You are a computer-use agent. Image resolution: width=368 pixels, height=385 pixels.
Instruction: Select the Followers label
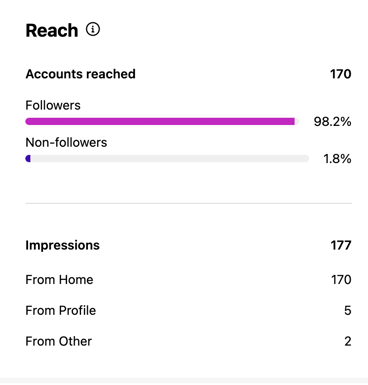click(x=53, y=105)
